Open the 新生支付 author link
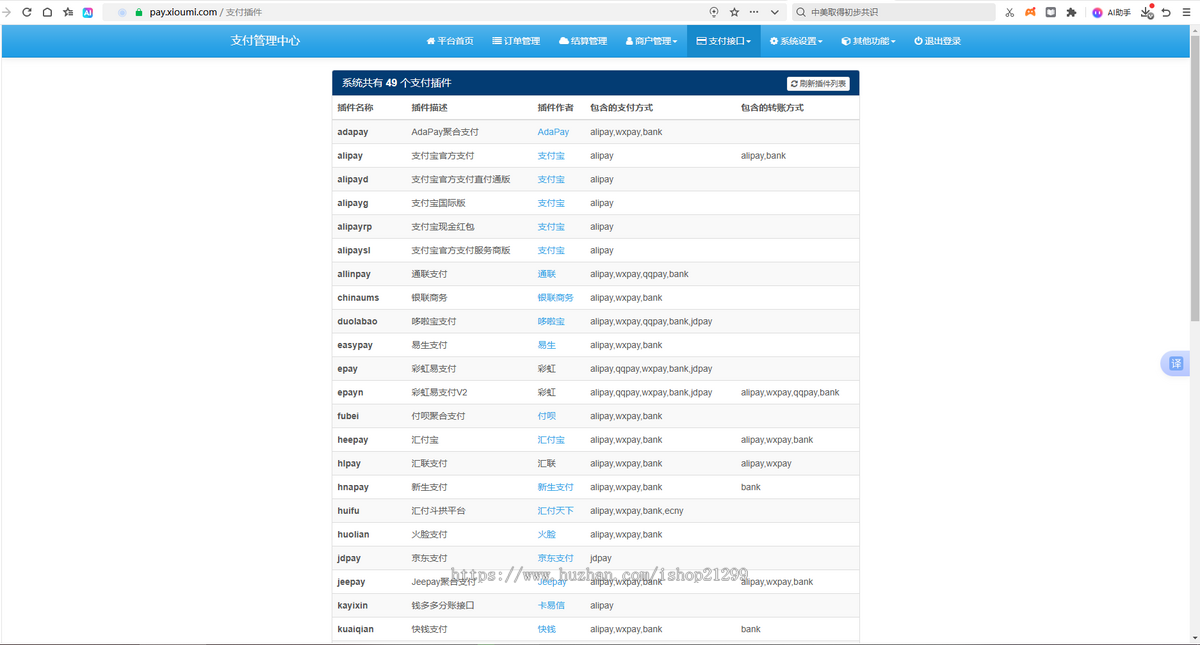 click(x=556, y=487)
